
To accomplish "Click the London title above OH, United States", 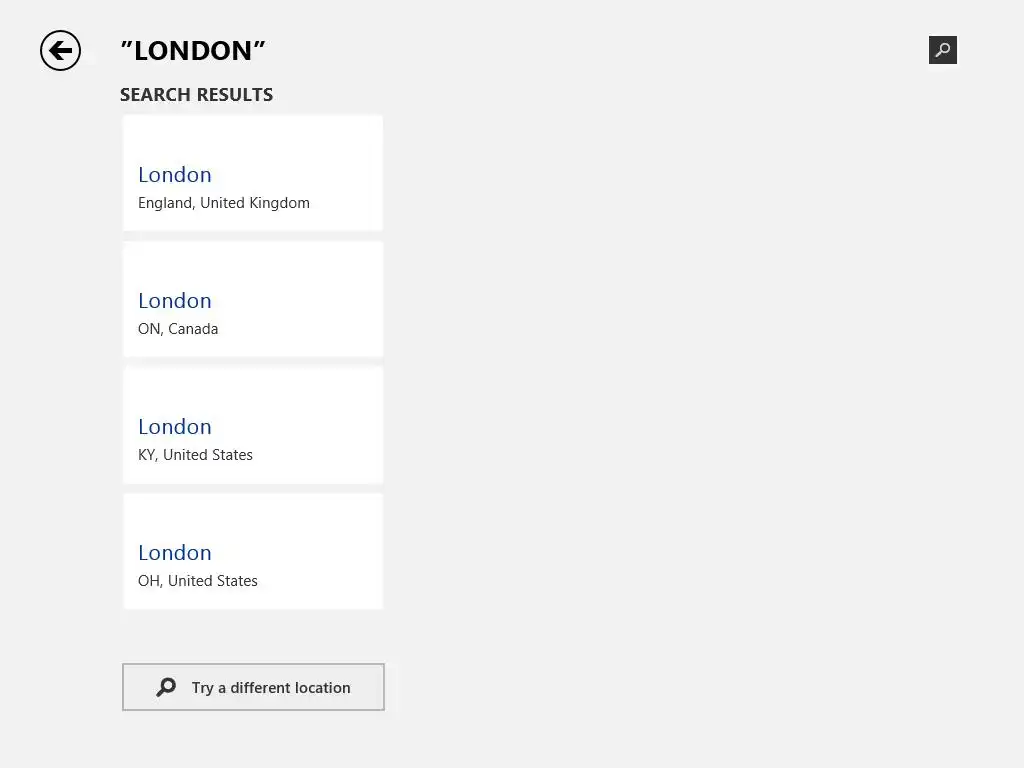I will (175, 553).
